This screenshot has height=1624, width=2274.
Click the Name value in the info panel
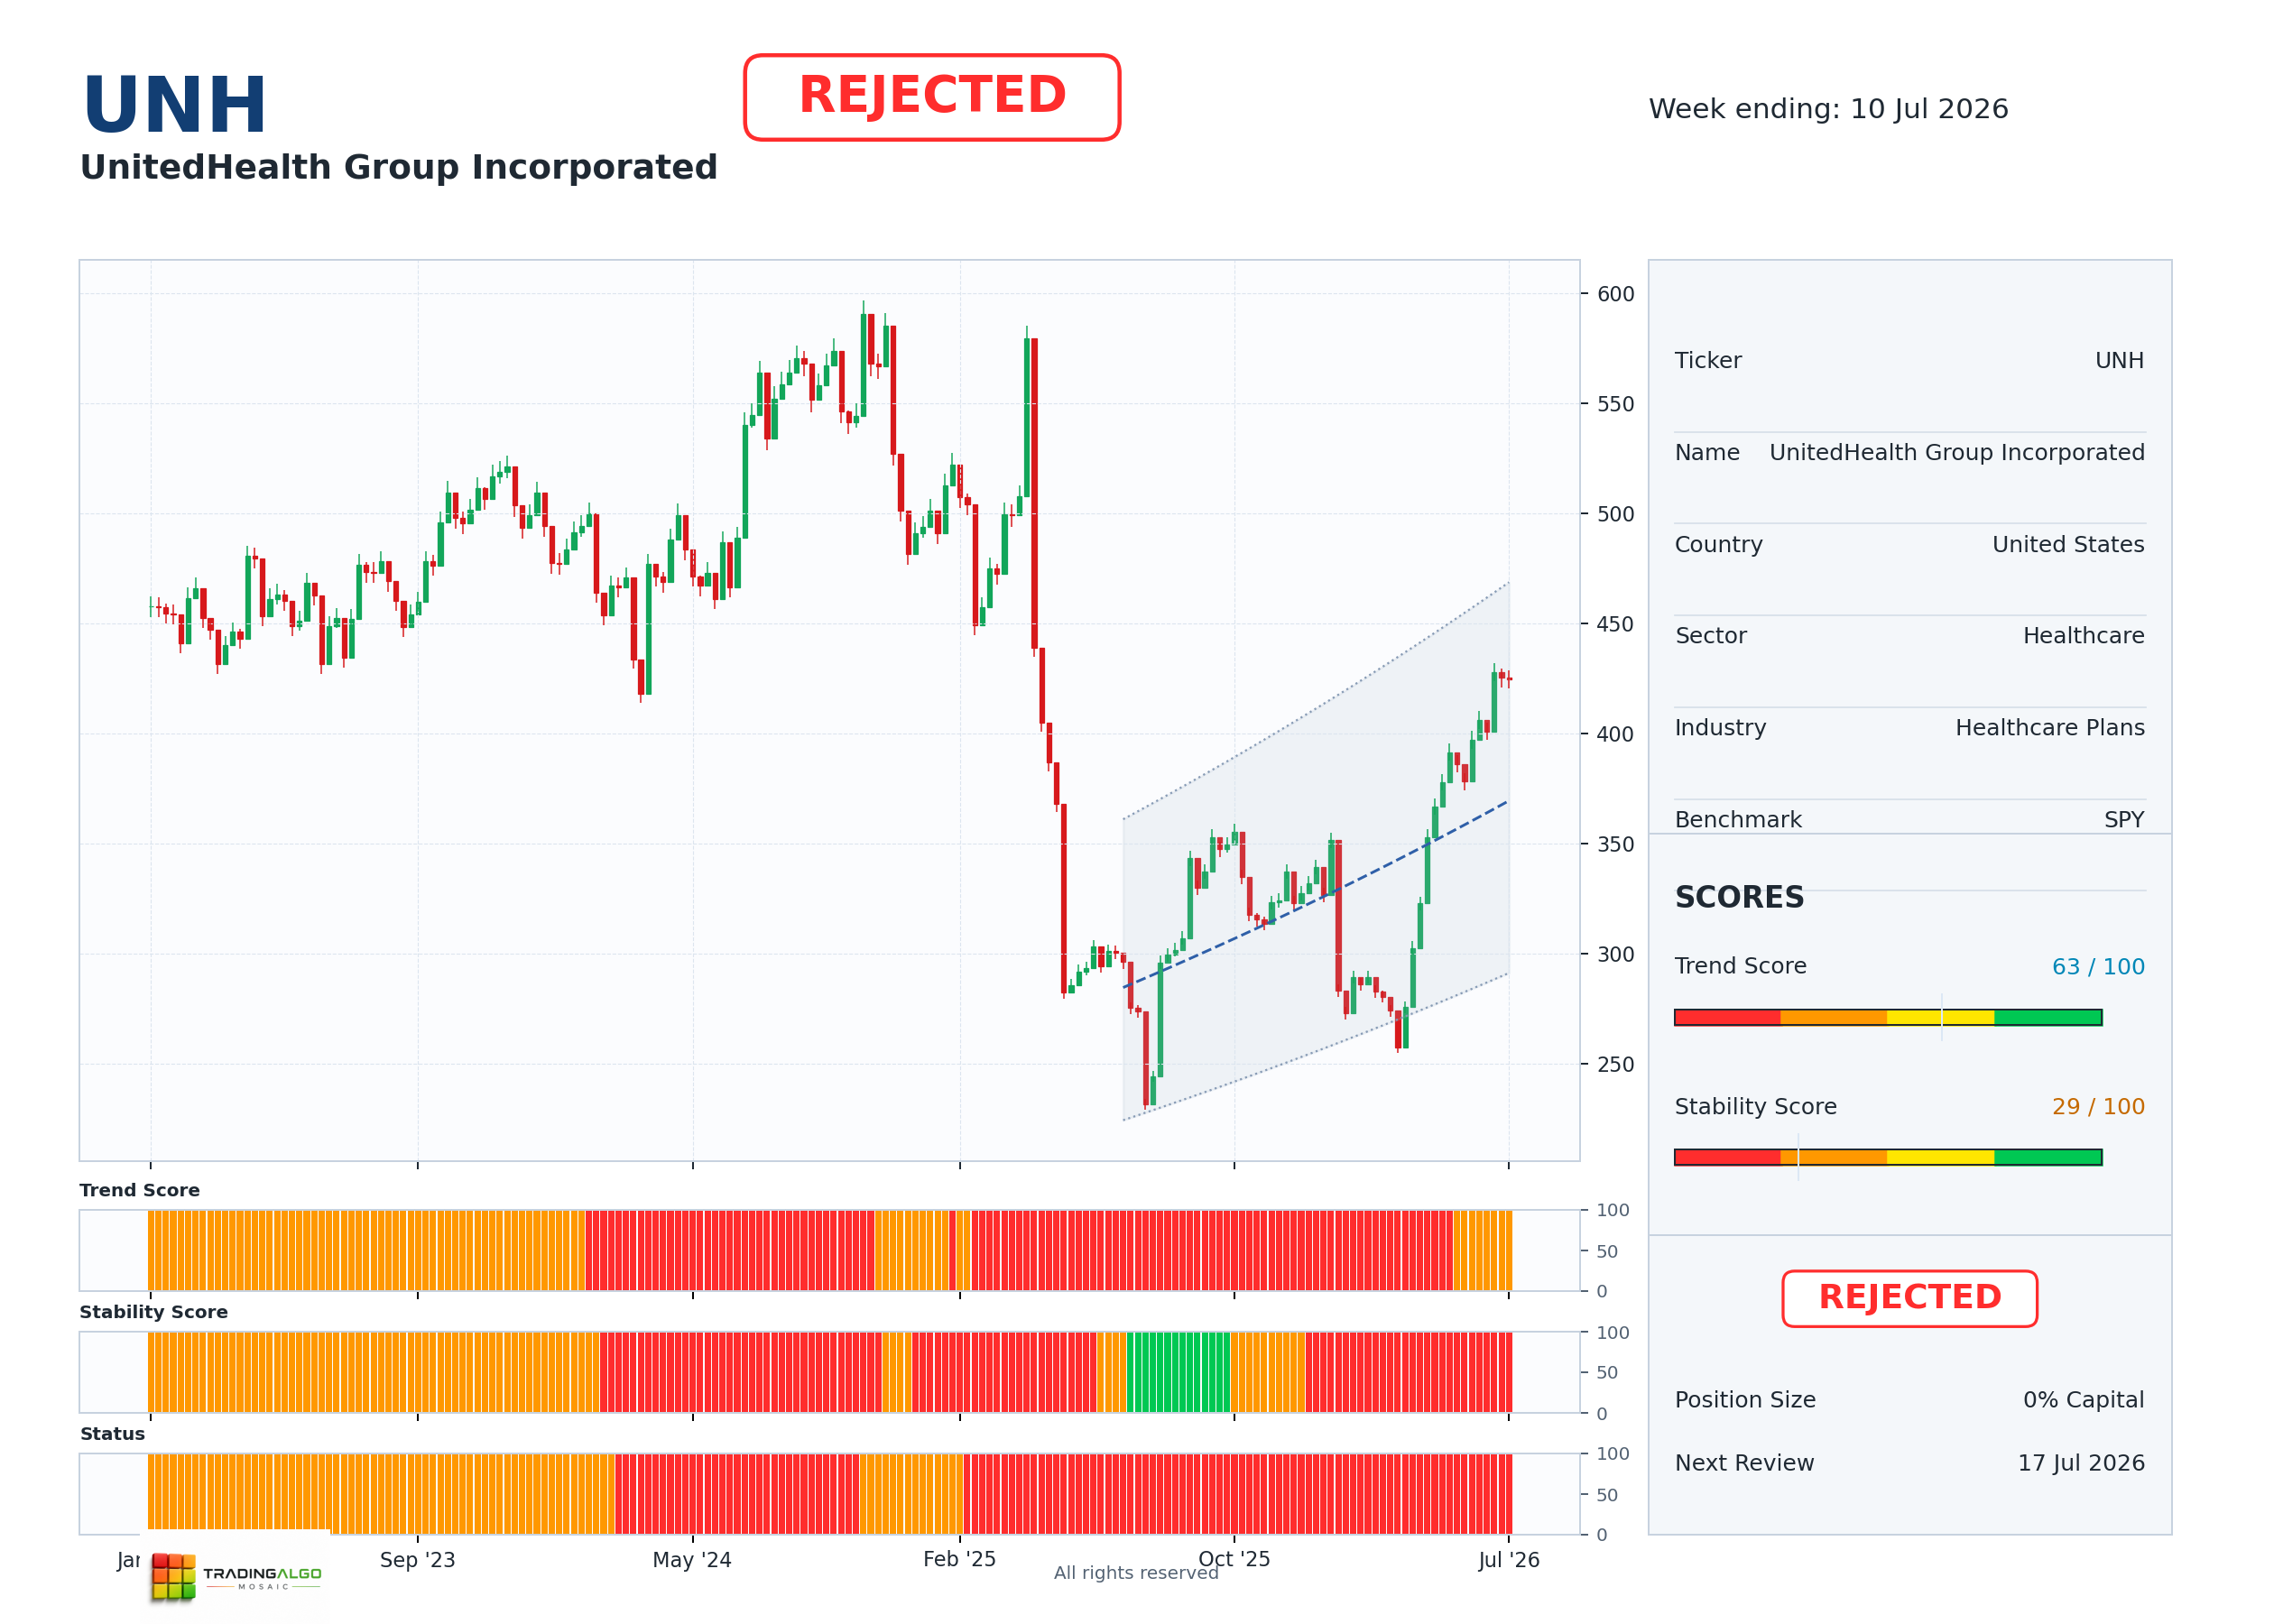pos(1957,452)
